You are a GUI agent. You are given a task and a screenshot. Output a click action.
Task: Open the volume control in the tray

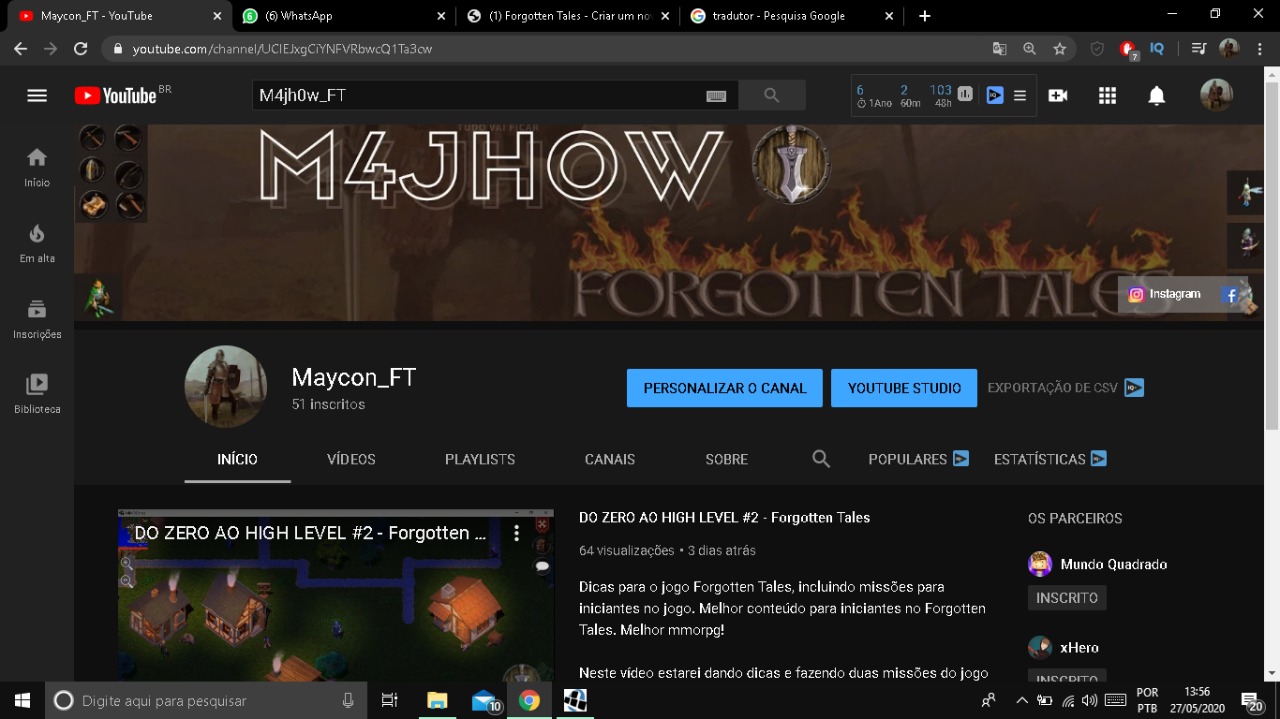point(1090,700)
